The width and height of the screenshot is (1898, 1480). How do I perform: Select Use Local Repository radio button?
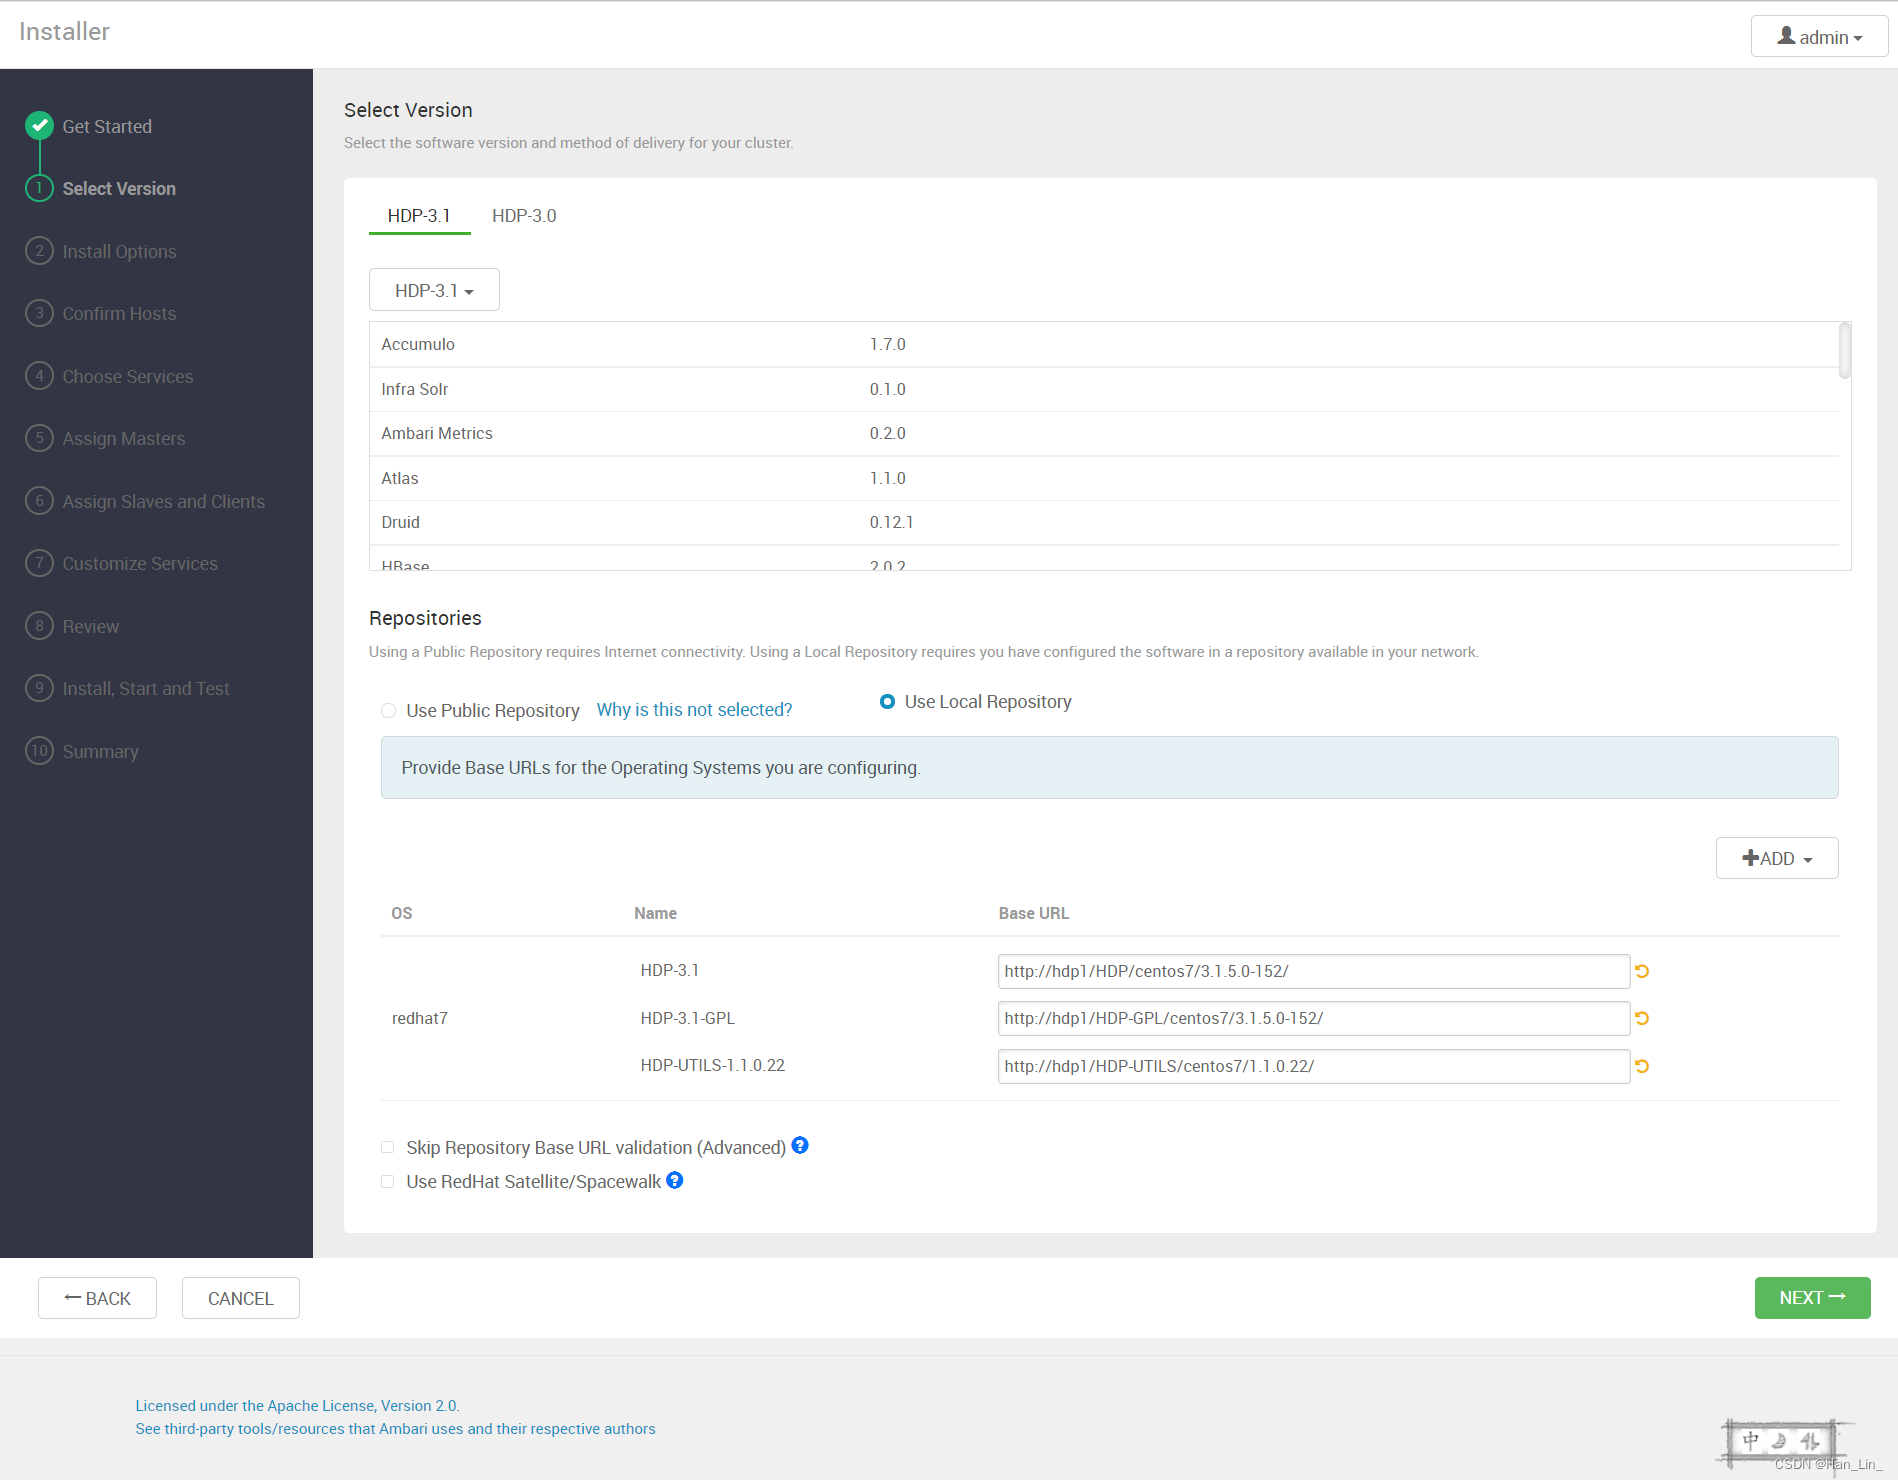(x=887, y=702)
